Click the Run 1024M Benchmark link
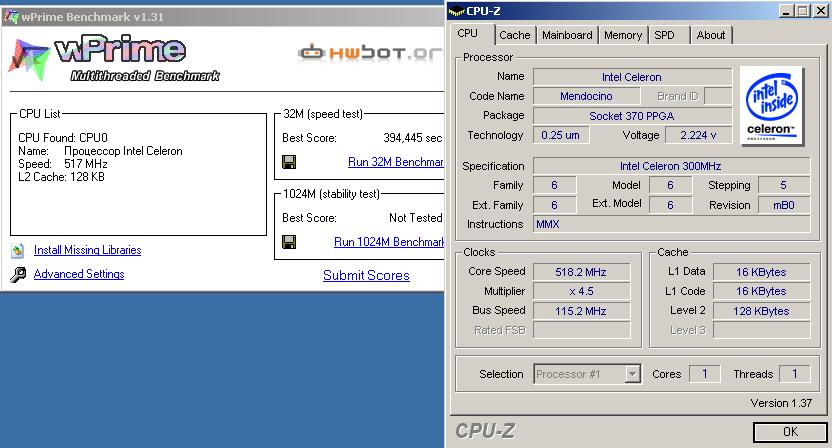832x448 pixels. [388, 242]
